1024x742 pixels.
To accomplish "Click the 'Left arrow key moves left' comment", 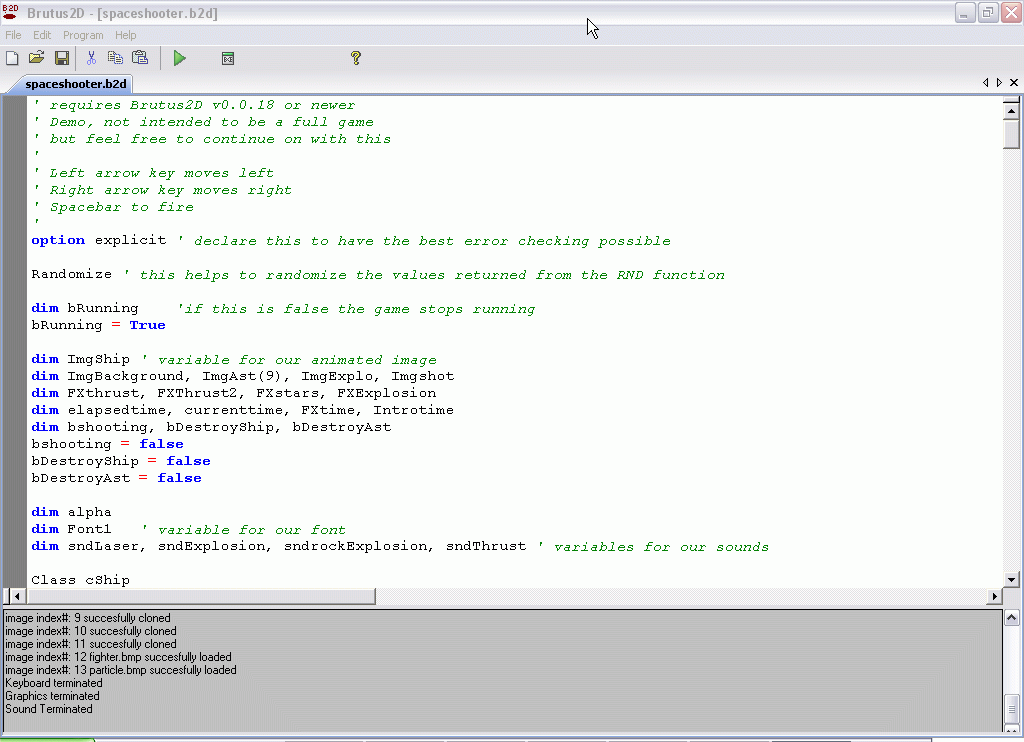I will pos(153,172).
